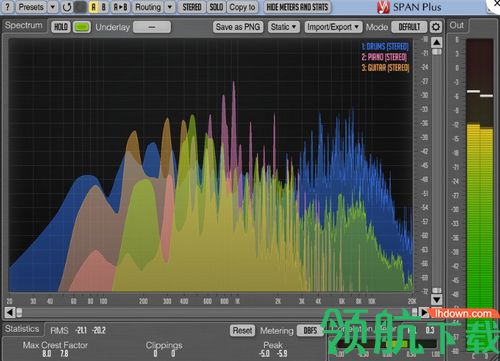
Task: Click the horizontal frequency range left handle
Action: [19, 312]
